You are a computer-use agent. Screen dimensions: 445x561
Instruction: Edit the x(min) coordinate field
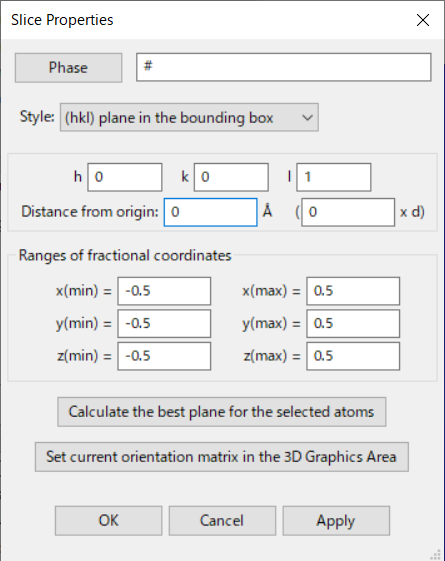point(164,291)
